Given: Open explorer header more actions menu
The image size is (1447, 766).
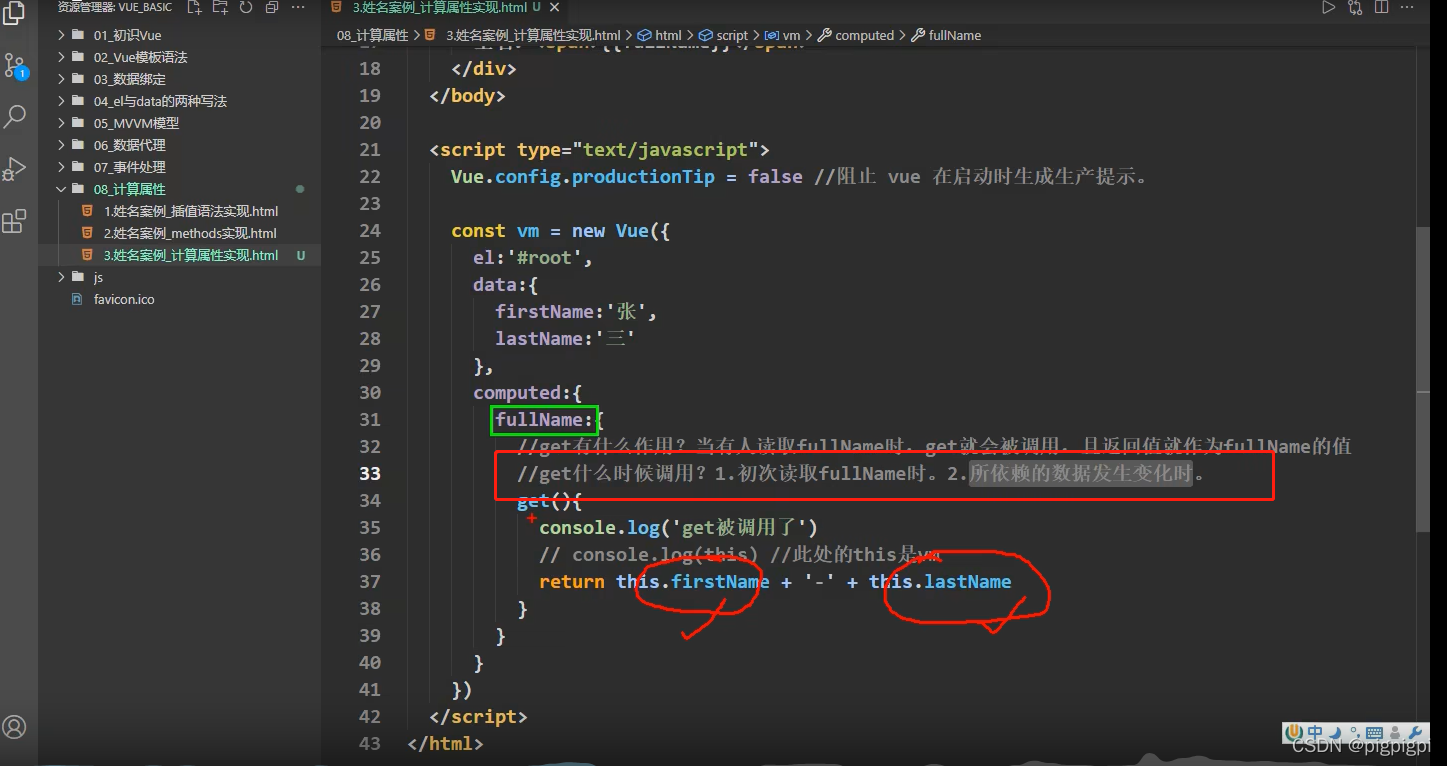Looking at the screenshot, I should coord(298,7).
